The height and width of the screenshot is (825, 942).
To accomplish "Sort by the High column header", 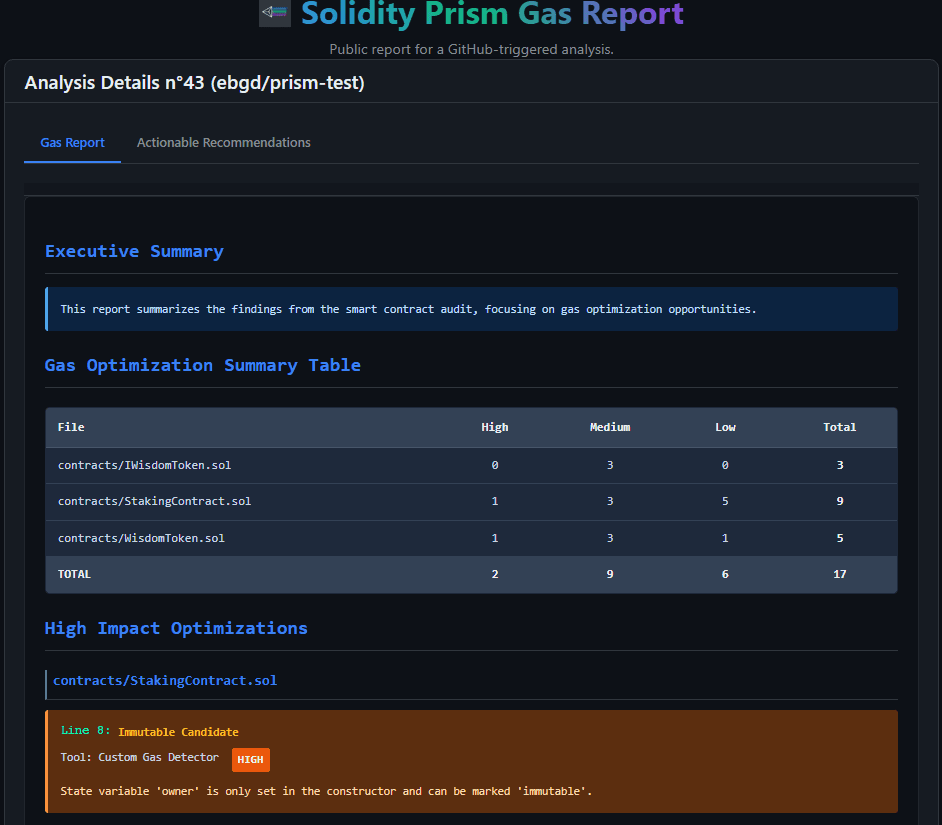I will pos(494,427).
